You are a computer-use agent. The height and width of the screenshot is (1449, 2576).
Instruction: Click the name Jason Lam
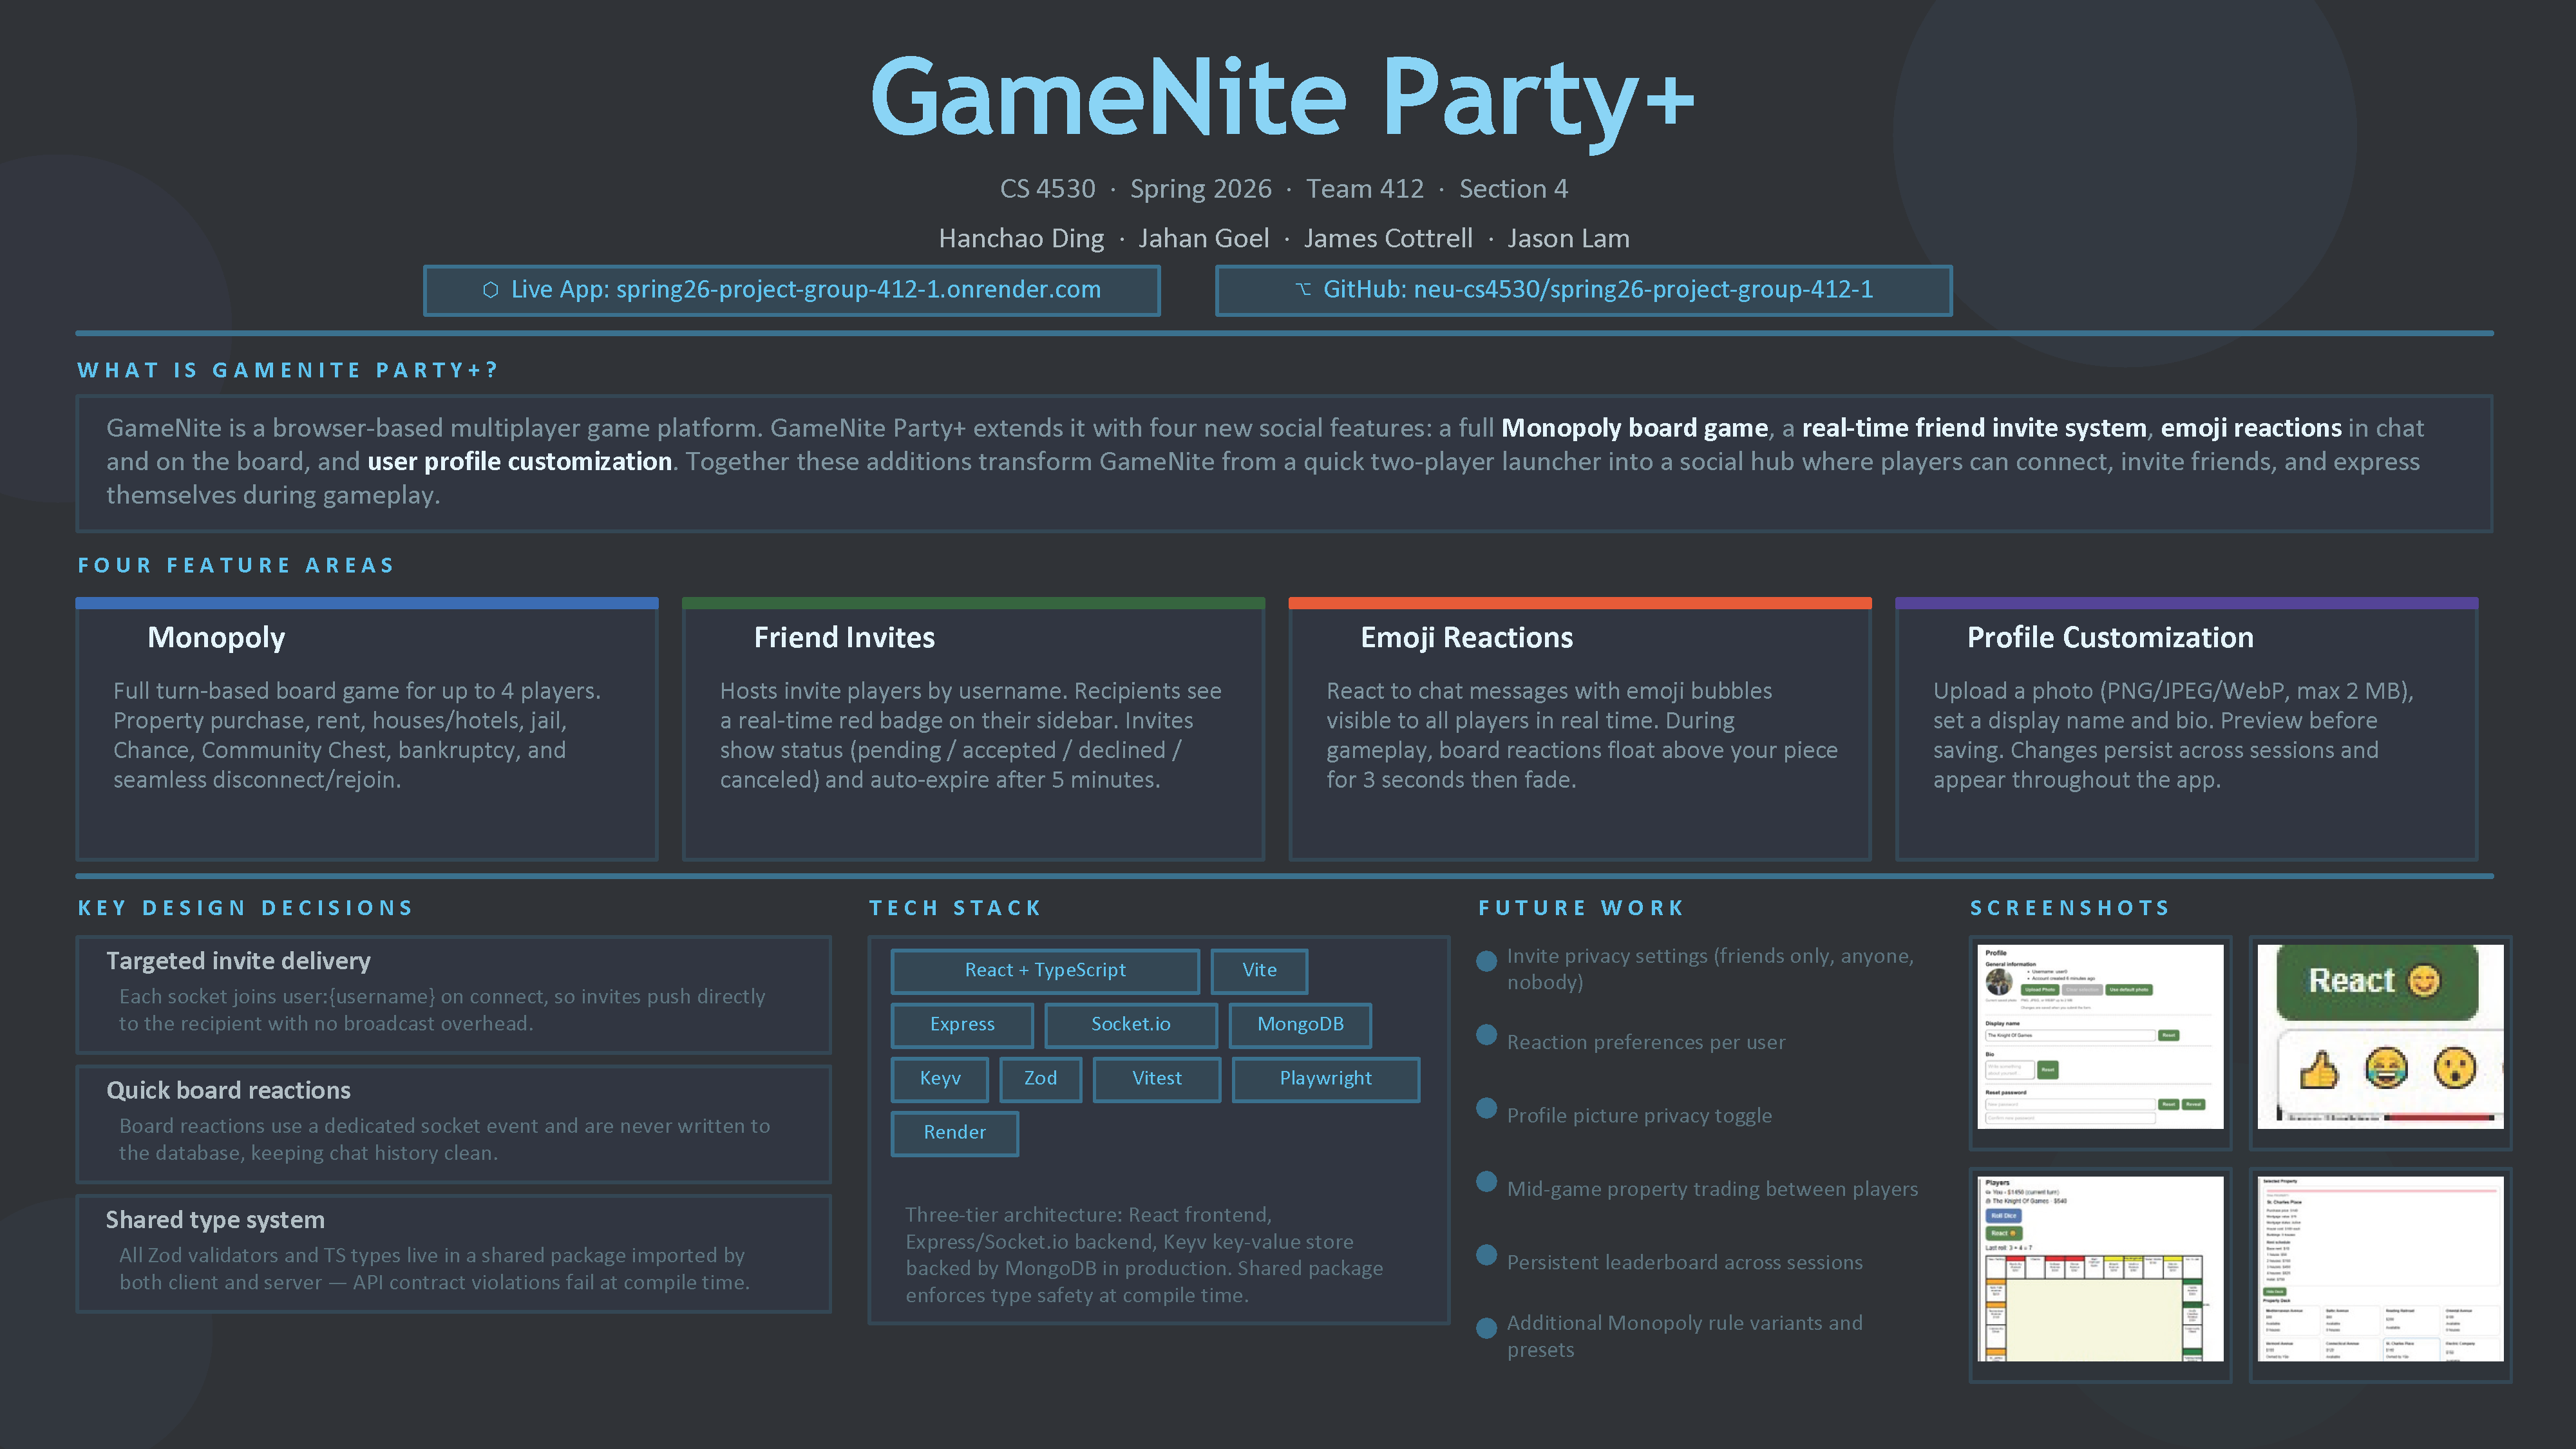pyautogui.click(x=1568, y=239)
